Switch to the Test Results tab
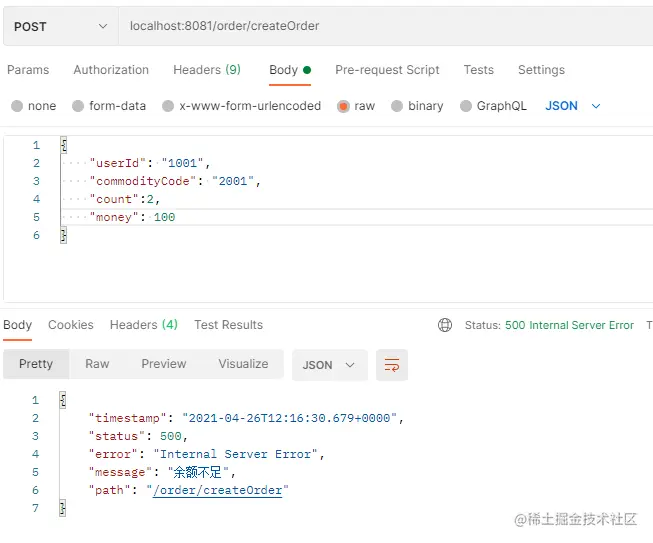This screenshot has width=653, height=543. [228, 325]
